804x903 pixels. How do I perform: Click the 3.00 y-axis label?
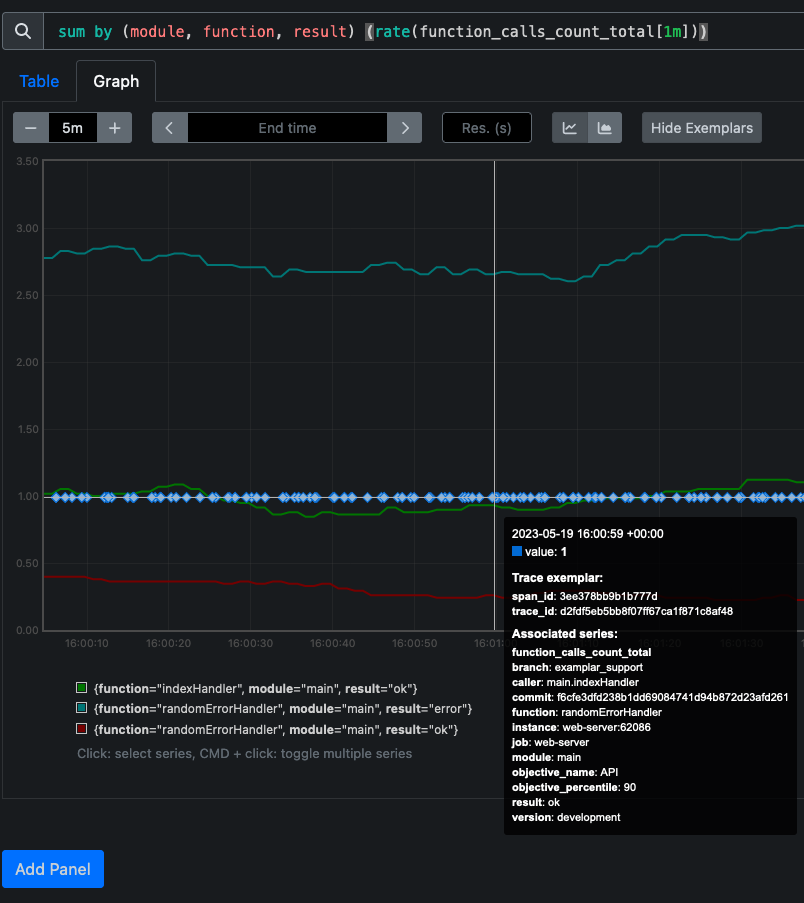(27, 228)
